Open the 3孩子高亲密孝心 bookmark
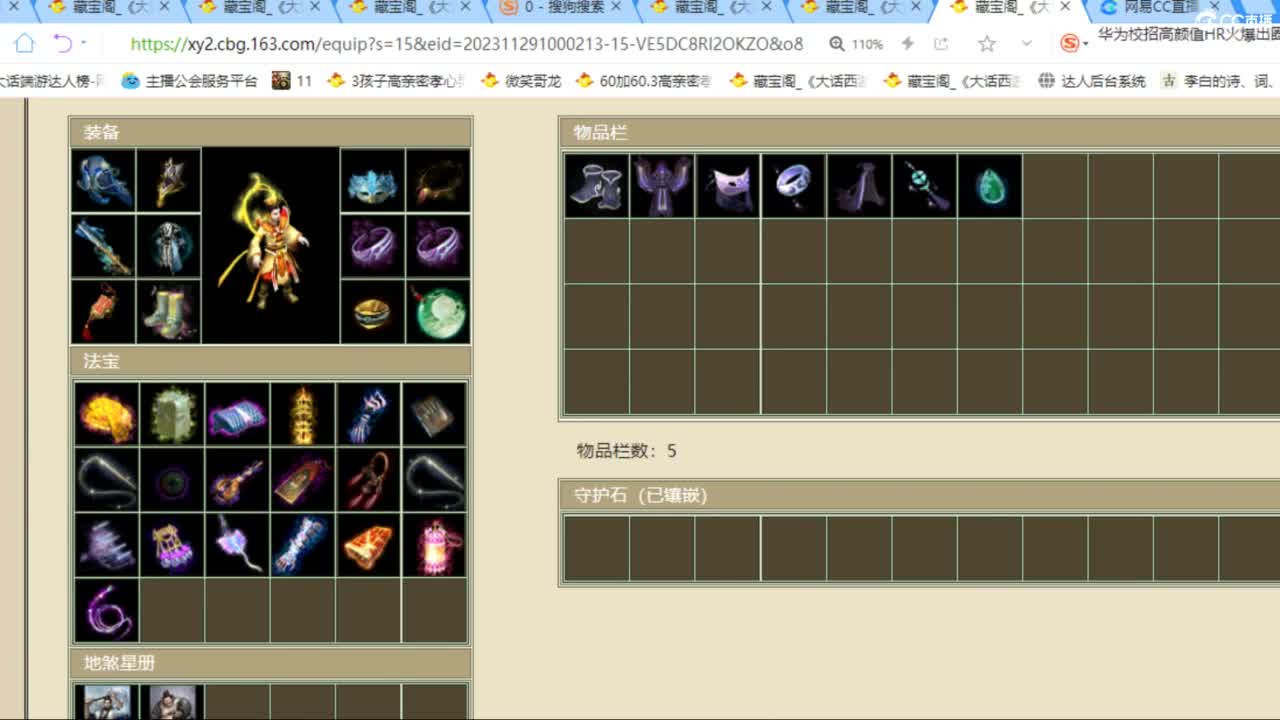The width and height of the screenshot is (1280, 720). (396, 81)
